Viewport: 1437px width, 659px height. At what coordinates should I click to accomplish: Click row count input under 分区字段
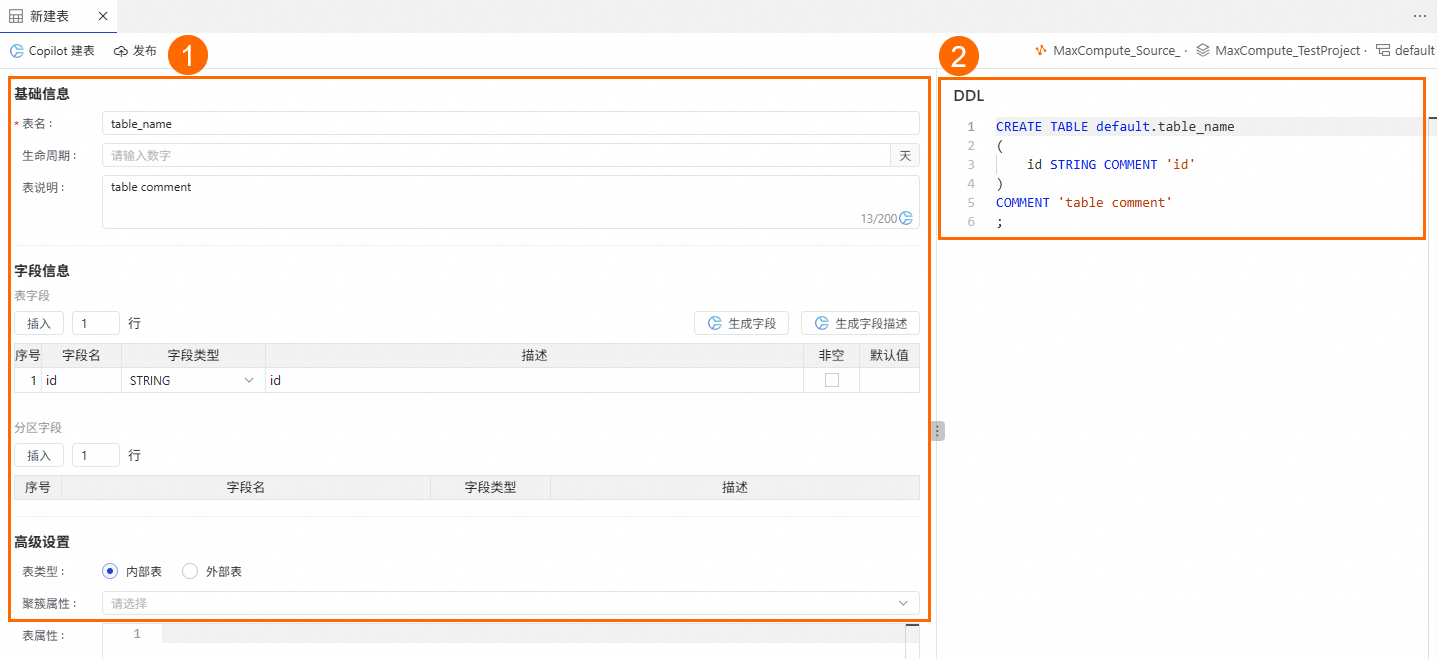[96, 455]
